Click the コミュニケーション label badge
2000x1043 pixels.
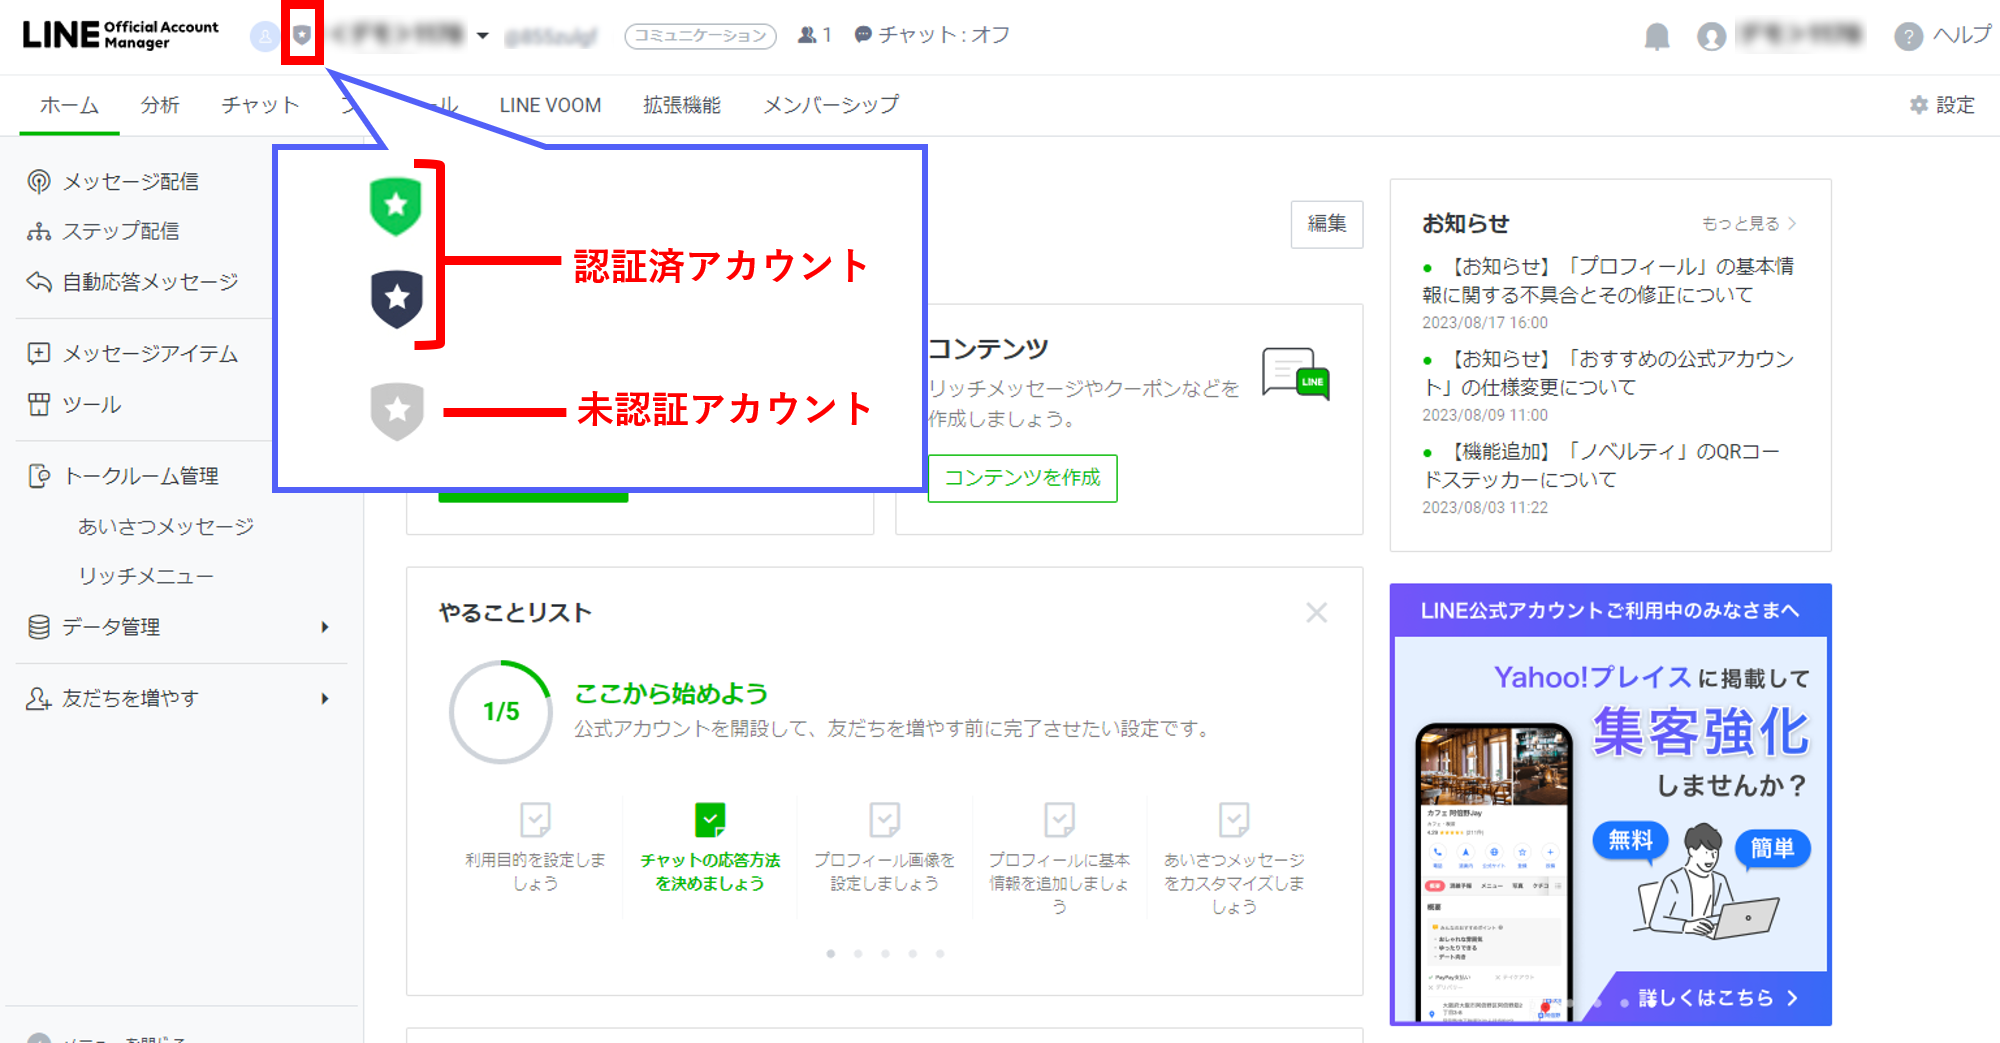click(x=700, y=36)
